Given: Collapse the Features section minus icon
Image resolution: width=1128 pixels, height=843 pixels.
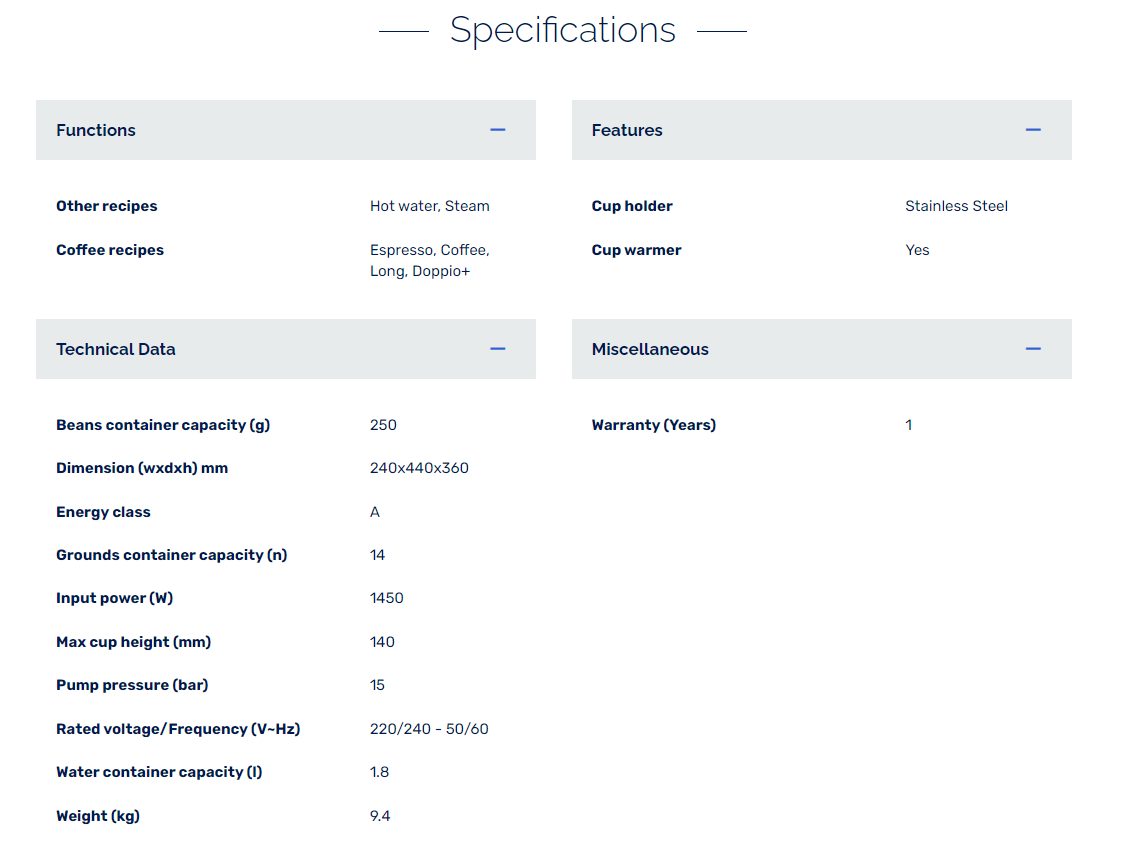Looking at the screenshot, I should click(1033, 130).
